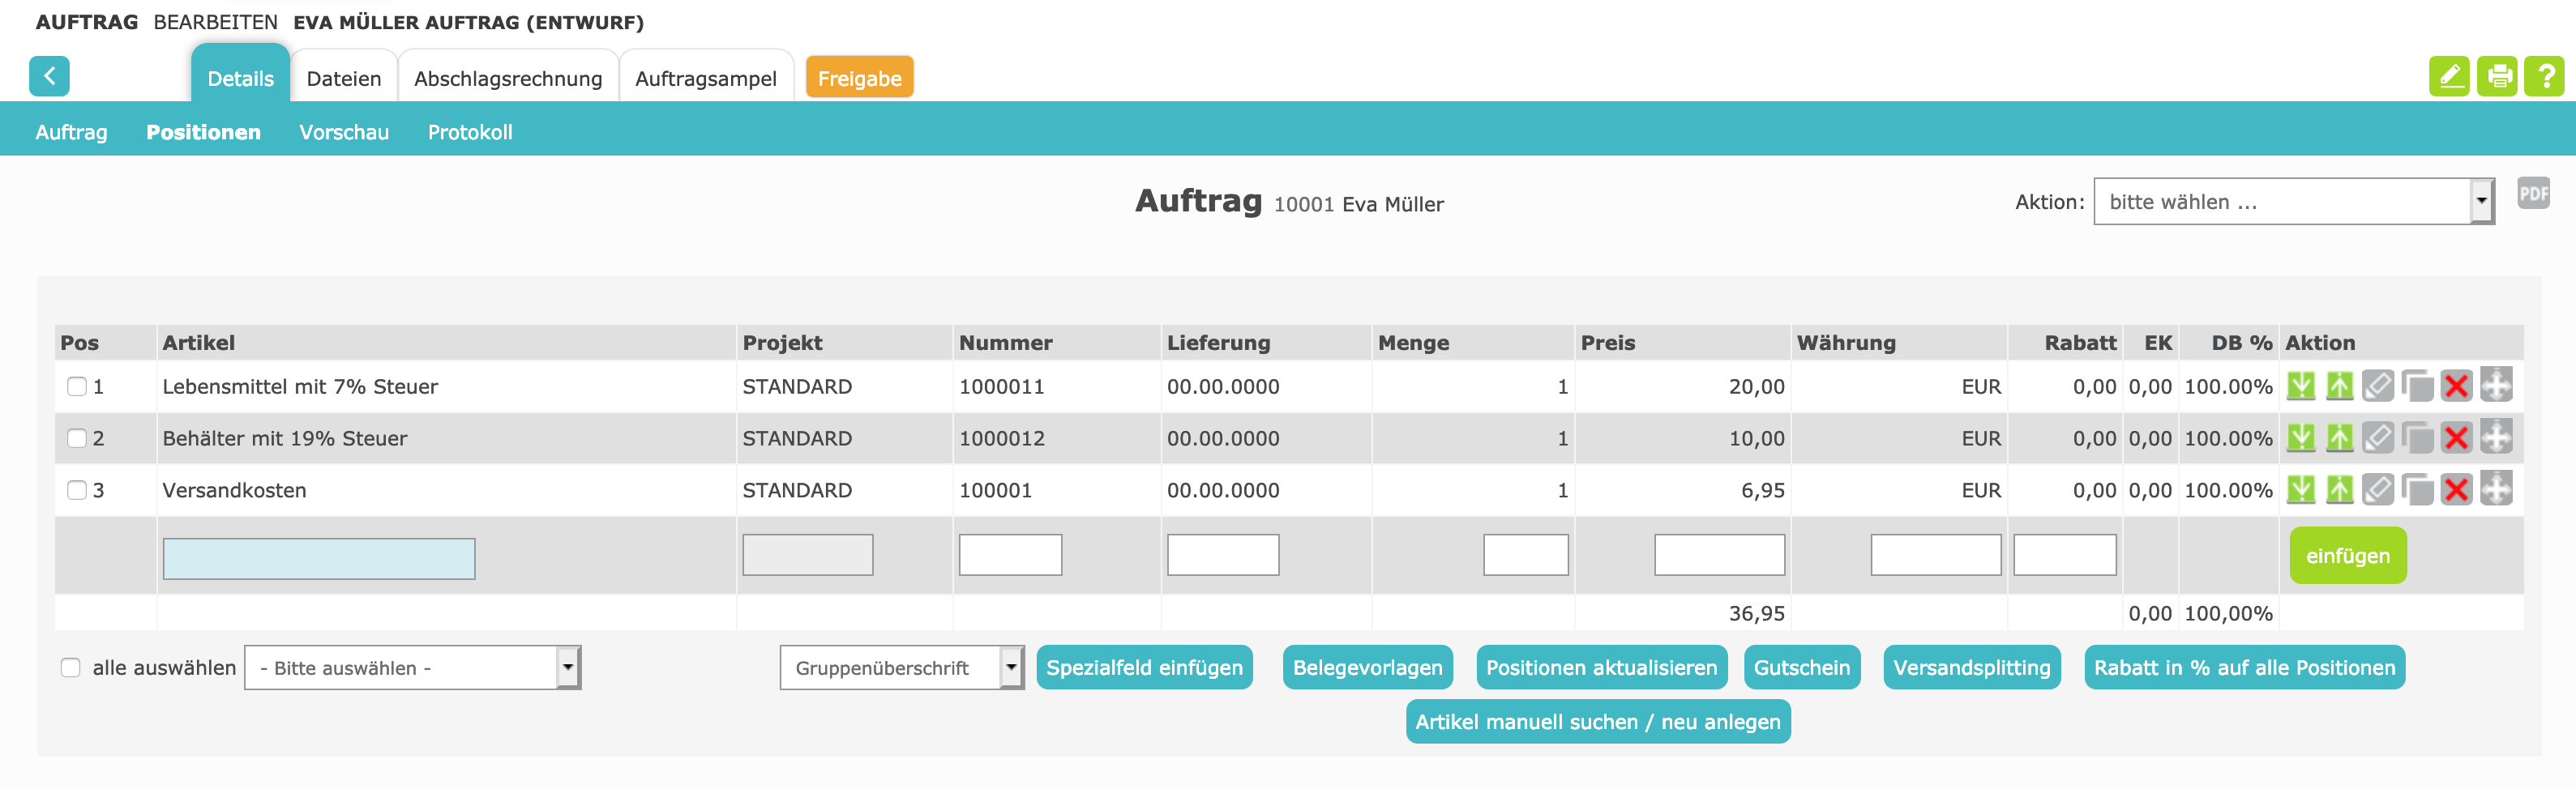Tick the checkbox for position 3
The image size is (2576, 789).
pyautogui.click(x=77, y=490)
